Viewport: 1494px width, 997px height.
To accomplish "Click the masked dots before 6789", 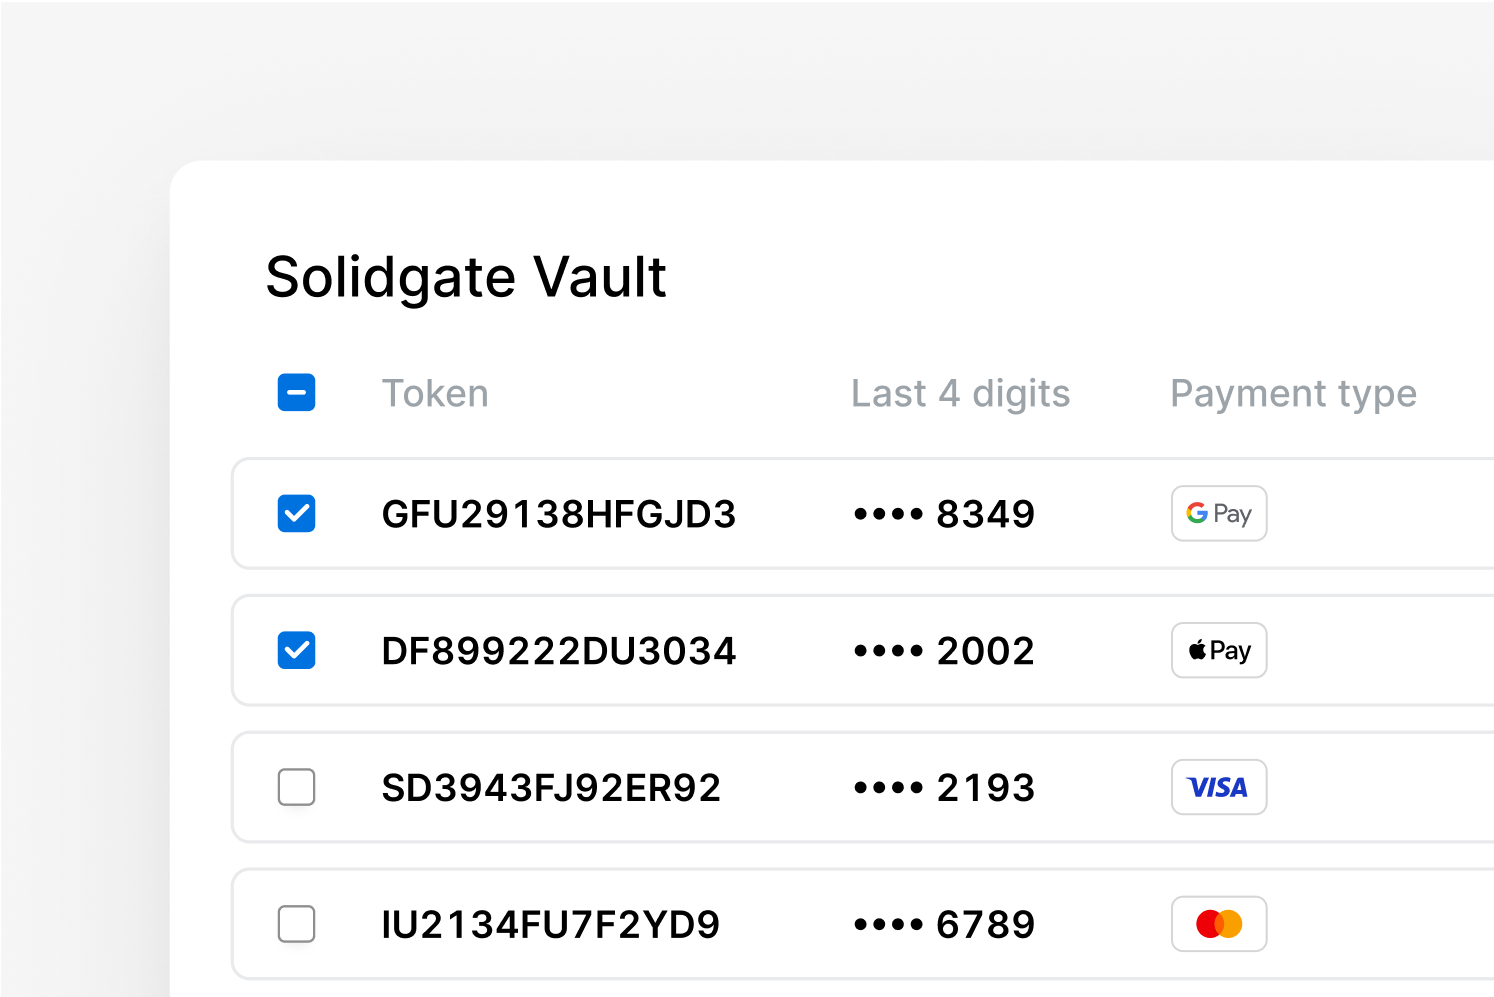I will point(888,924).
